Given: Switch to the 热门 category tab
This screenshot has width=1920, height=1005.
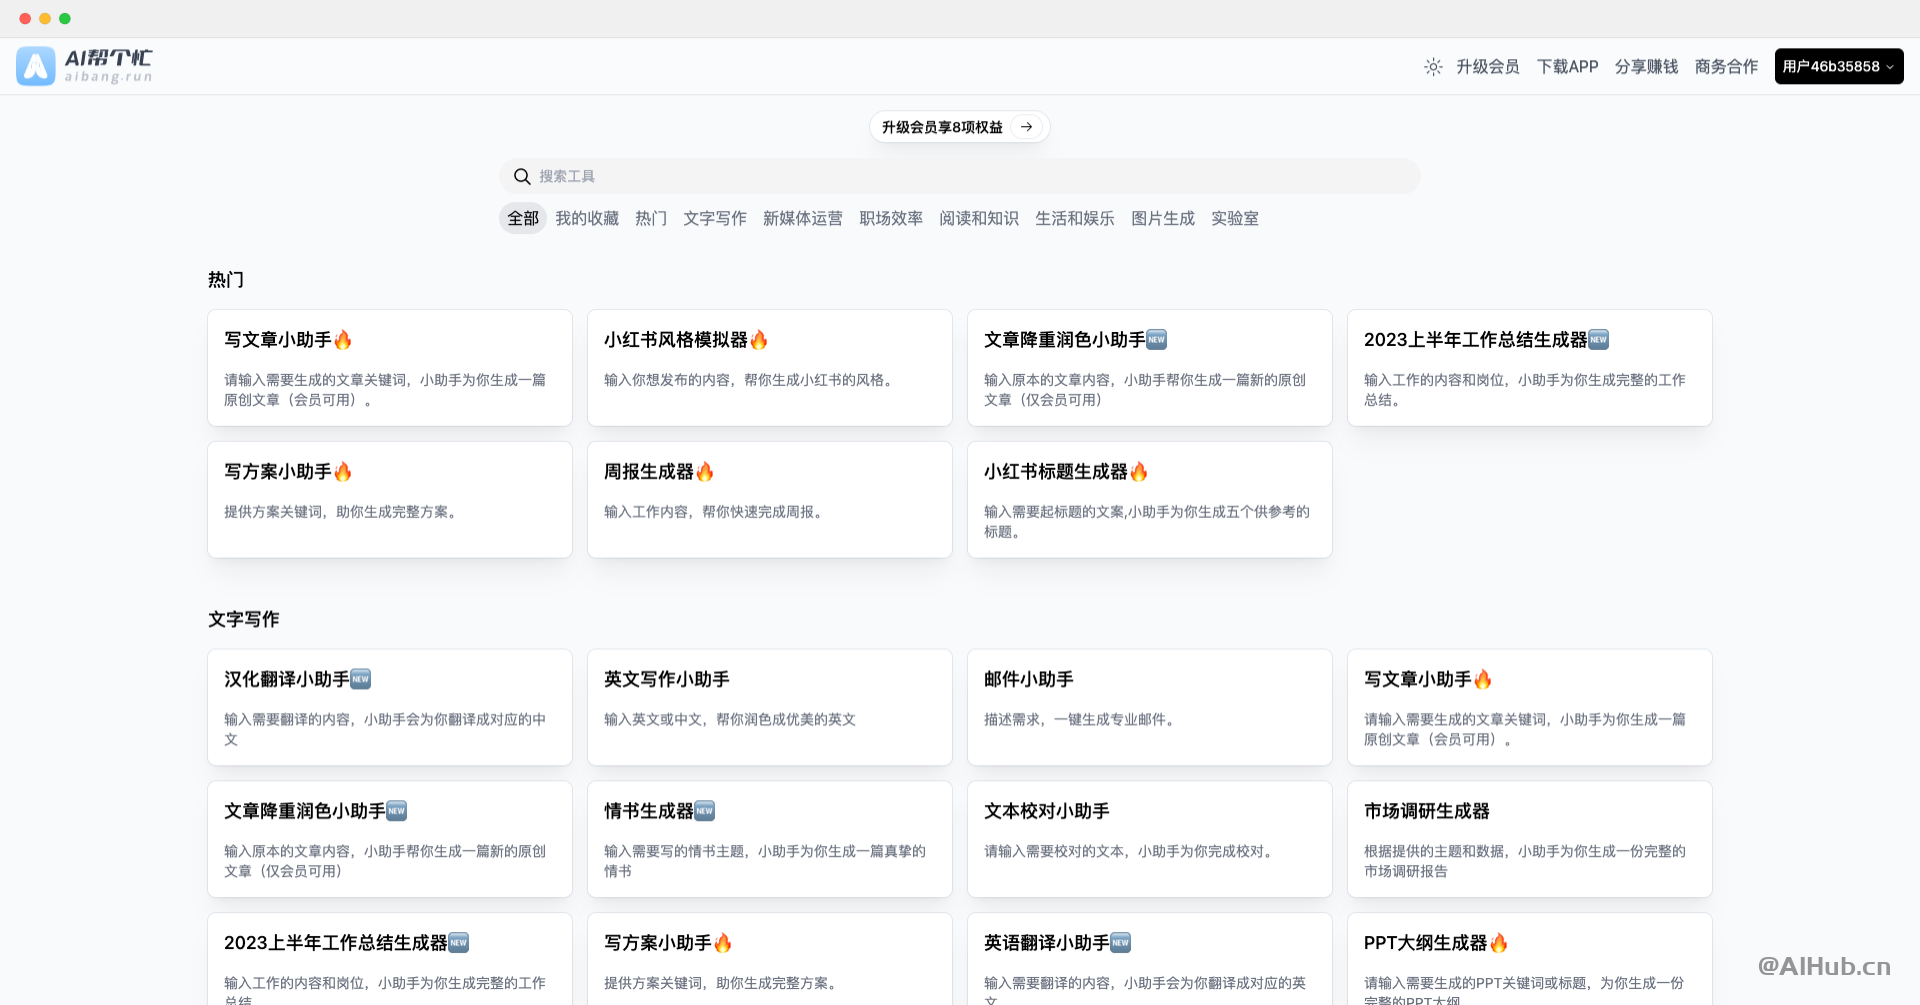Looking at the screenshot, I should tap(650, 218).
